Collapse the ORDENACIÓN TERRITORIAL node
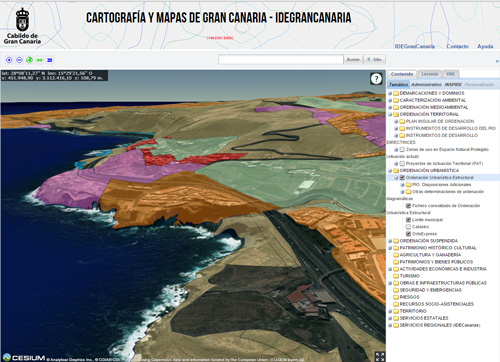The image size is (500, 362). tap(390, 114)
